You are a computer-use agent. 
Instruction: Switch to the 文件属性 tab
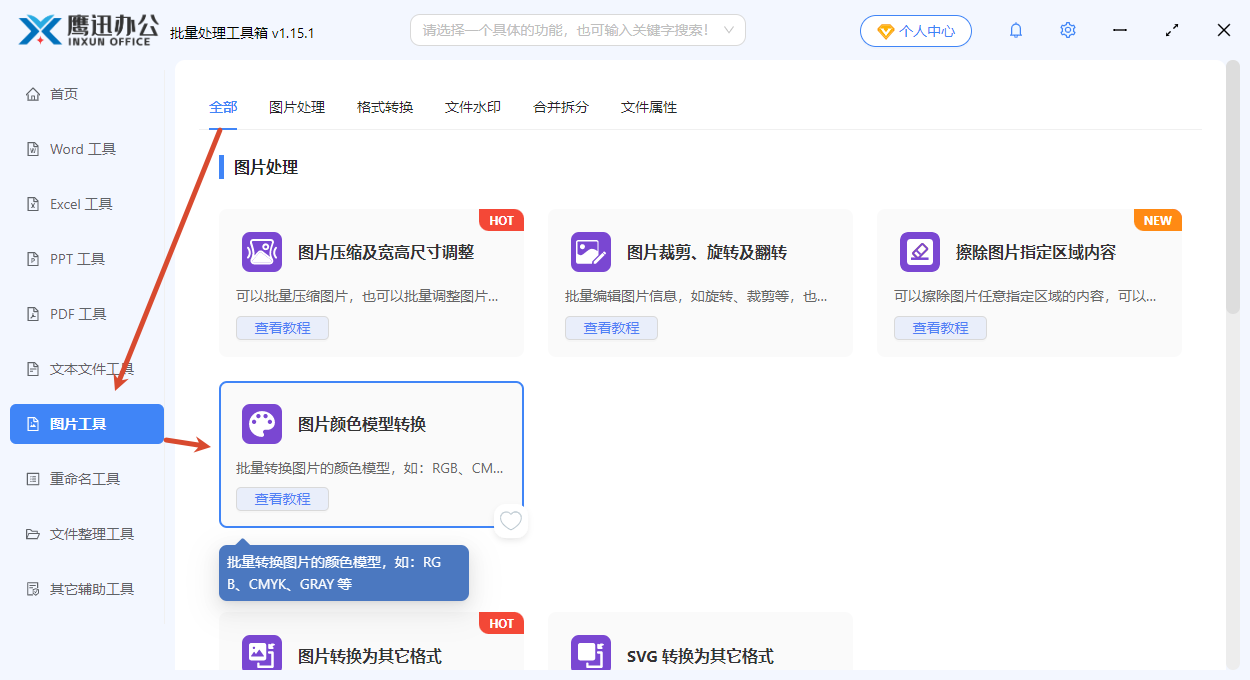[649, 107]
